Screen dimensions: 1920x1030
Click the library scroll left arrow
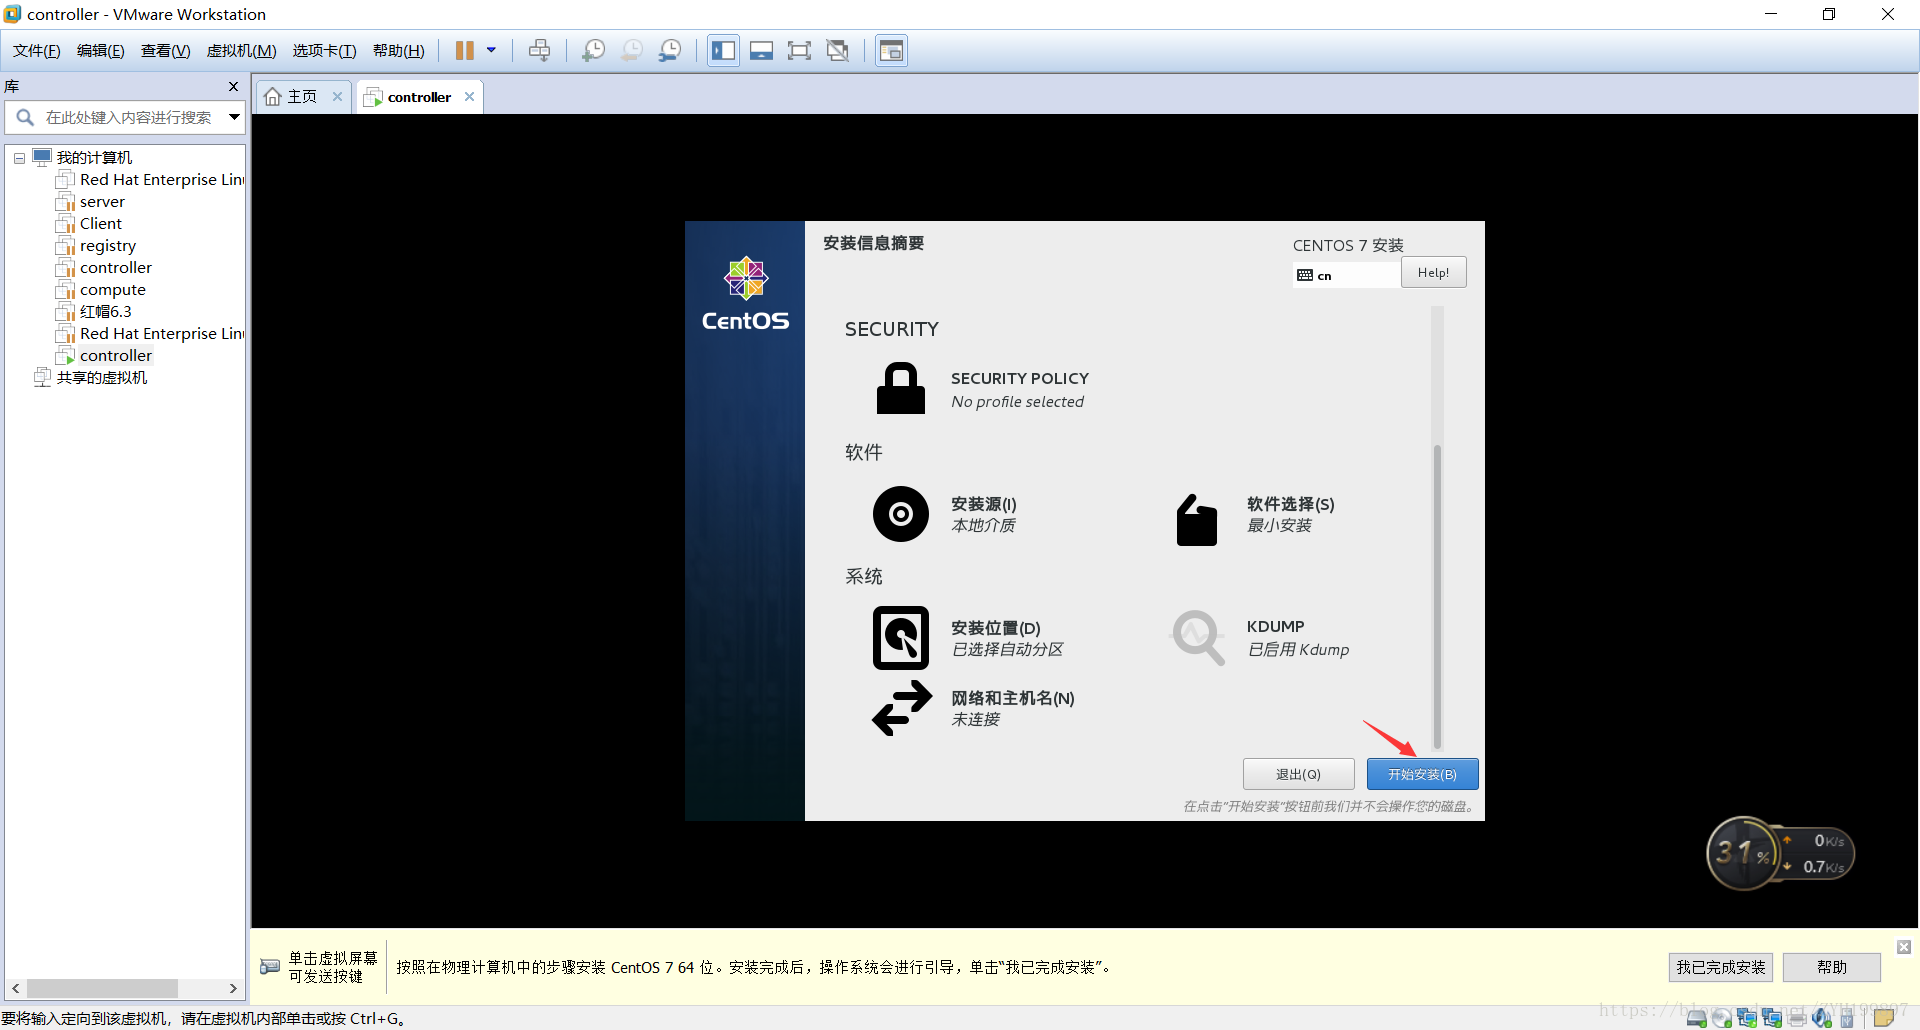pos(15,988)
